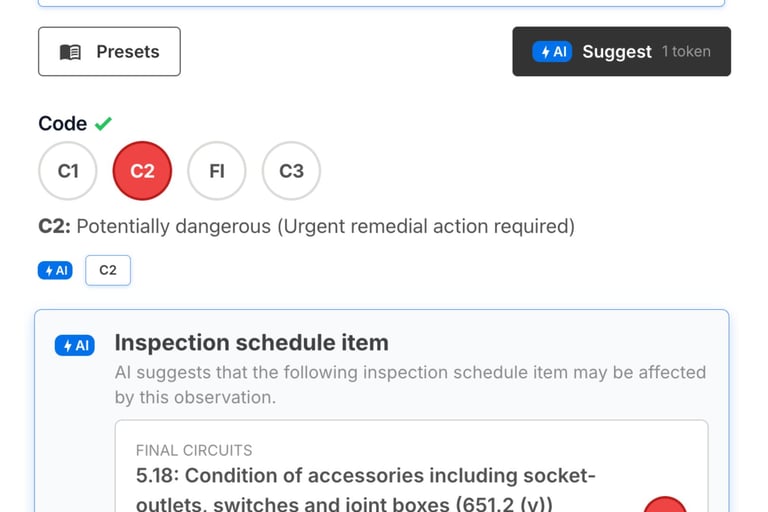
Task: Click the Presets button label
Action: point(127,52)
